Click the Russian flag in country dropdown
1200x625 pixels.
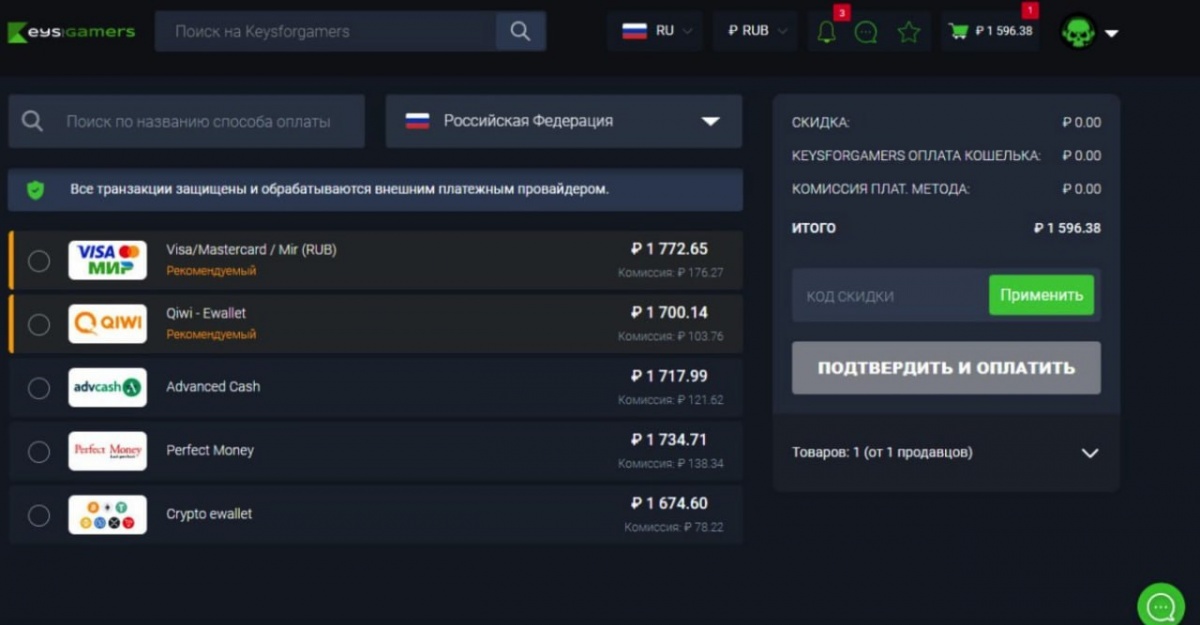(x=417, y=121)
